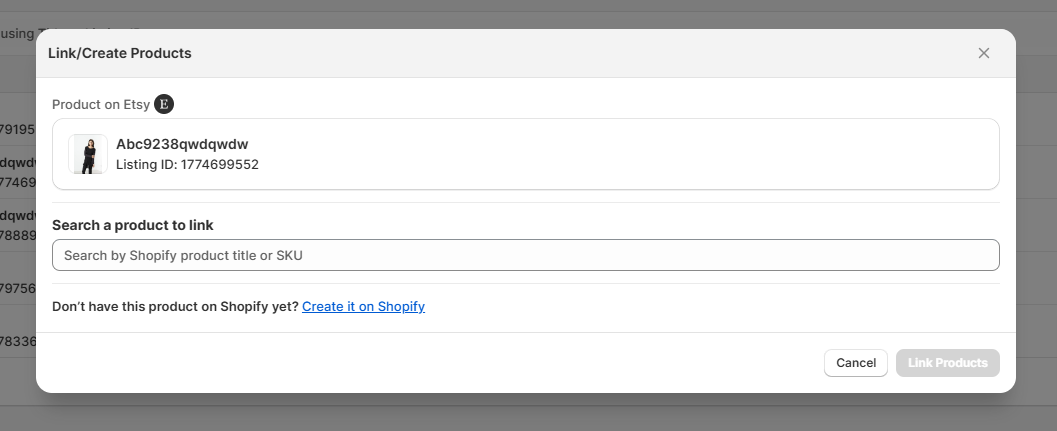Click background row ending in 79195

click(x=18, y=130)
